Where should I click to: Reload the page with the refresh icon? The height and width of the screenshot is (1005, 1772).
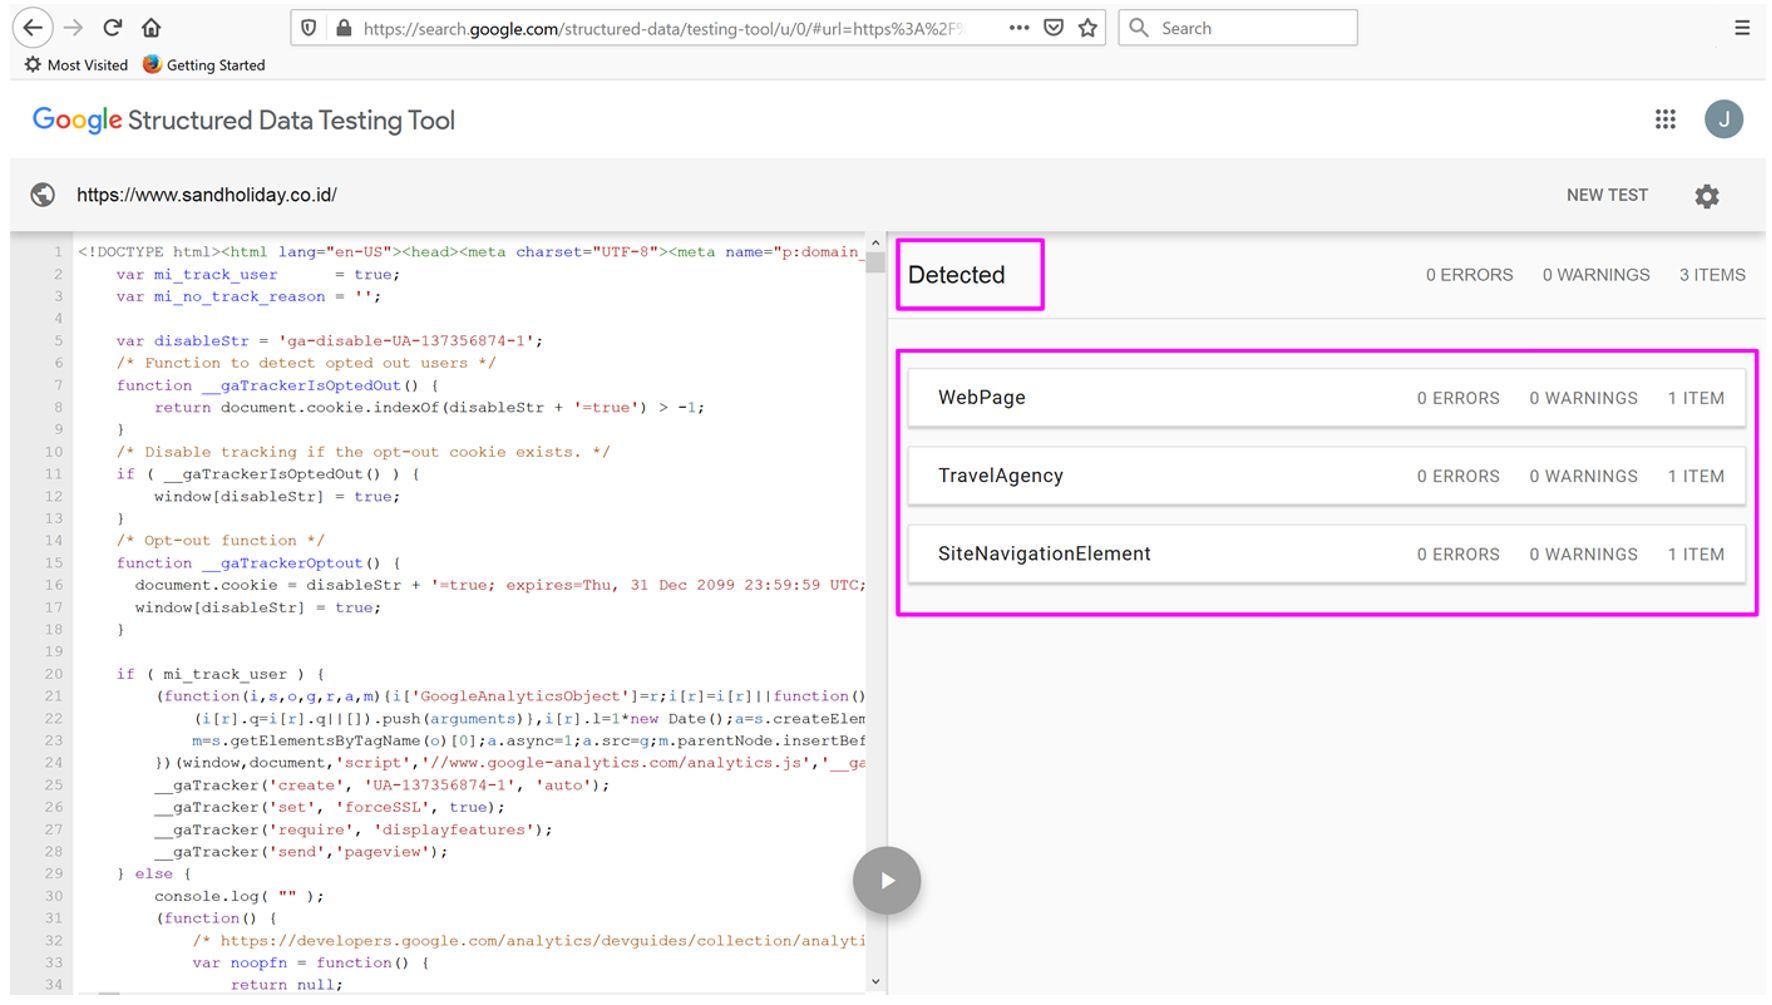113,28
